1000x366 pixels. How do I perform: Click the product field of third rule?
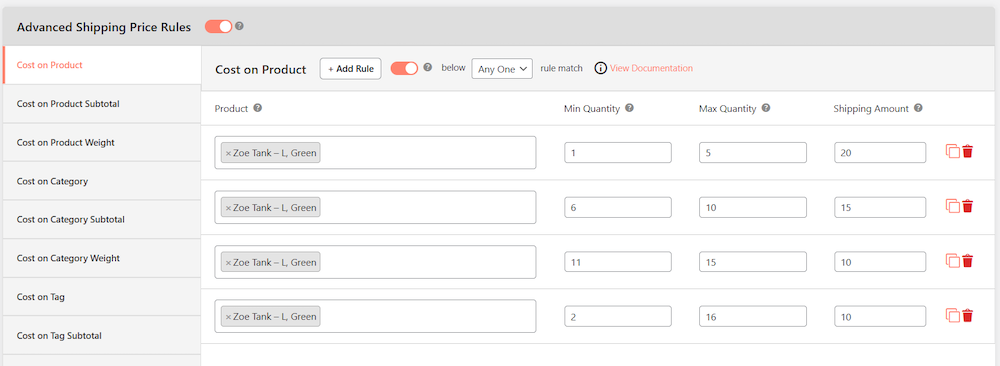376,262
